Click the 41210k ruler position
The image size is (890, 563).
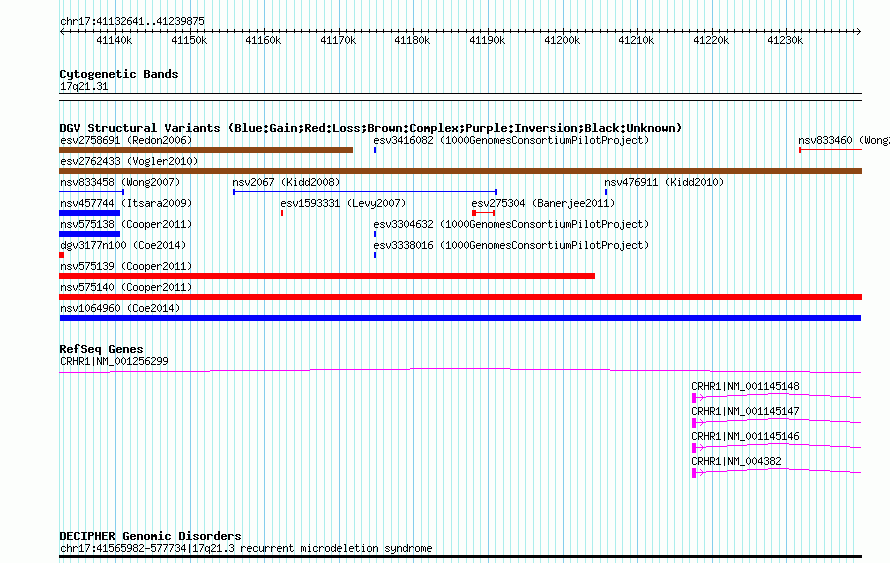(x=636, y=40)
